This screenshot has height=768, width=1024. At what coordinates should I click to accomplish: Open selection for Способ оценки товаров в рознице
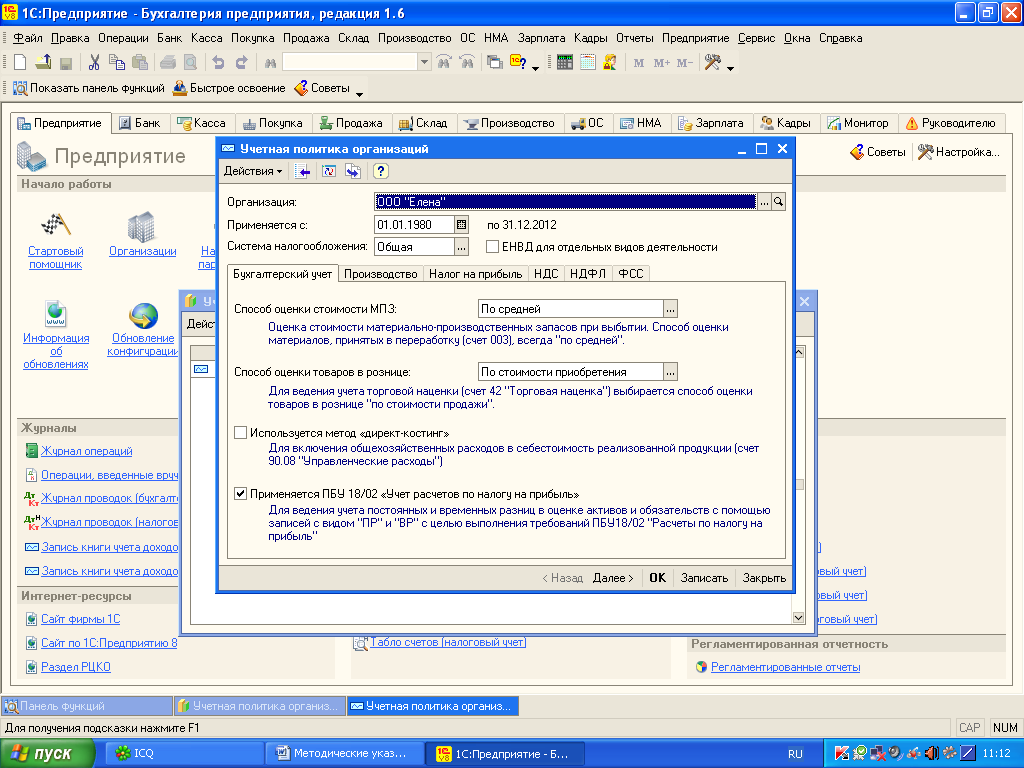click(670, 372)
